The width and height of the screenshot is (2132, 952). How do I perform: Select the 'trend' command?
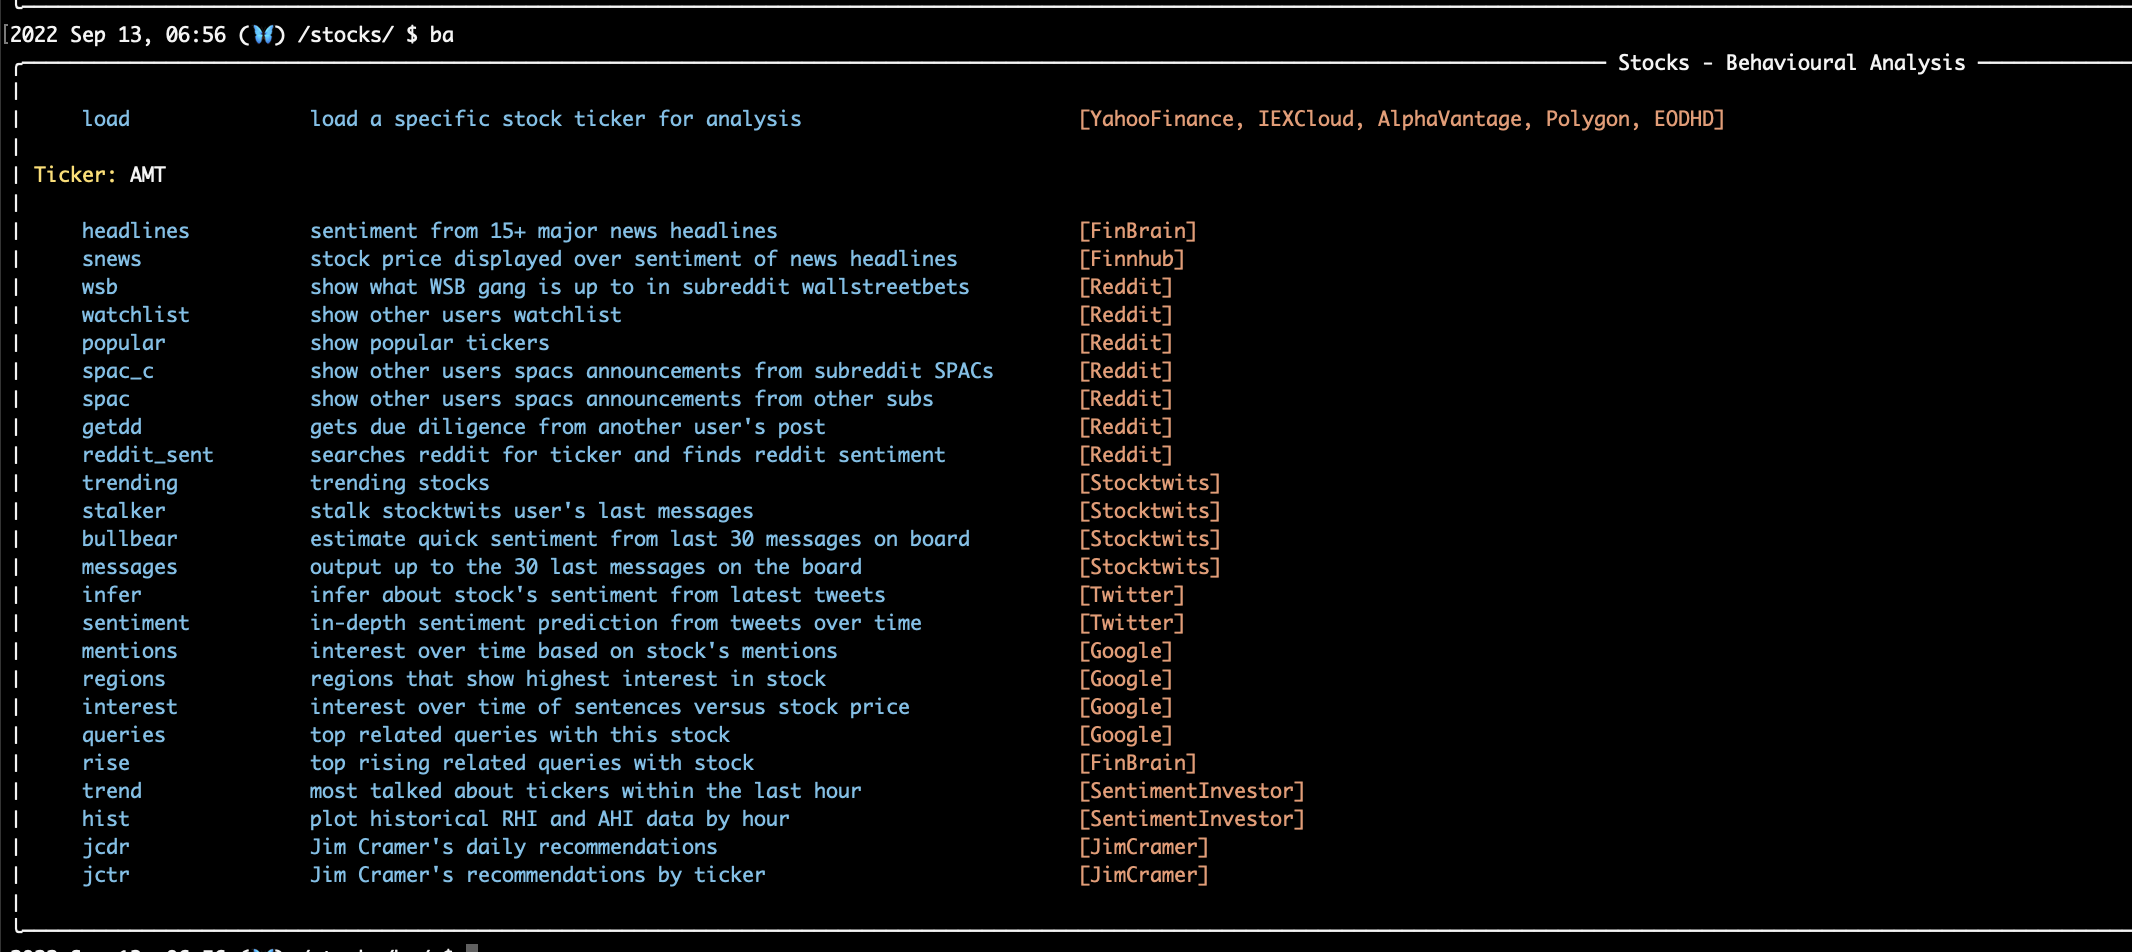click(111, 791)
